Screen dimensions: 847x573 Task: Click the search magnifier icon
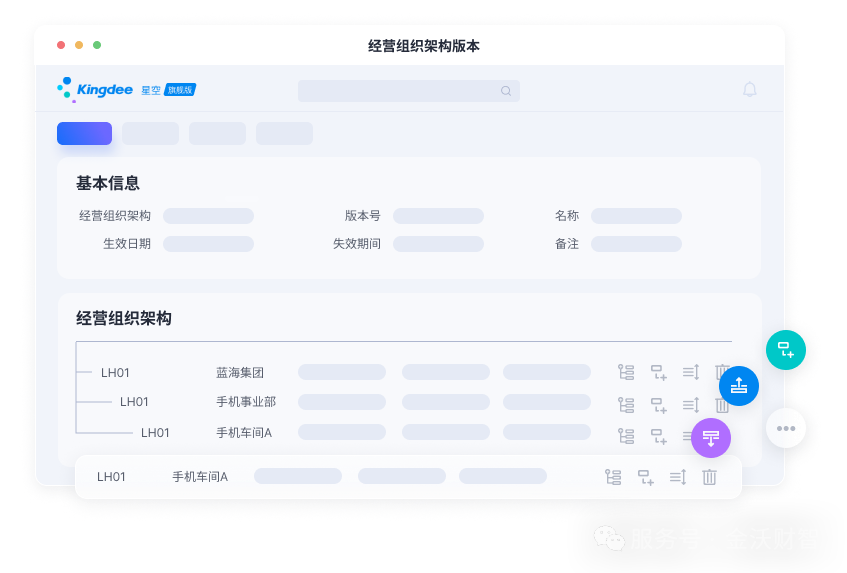pyautogui.click(x=506, y=91)
